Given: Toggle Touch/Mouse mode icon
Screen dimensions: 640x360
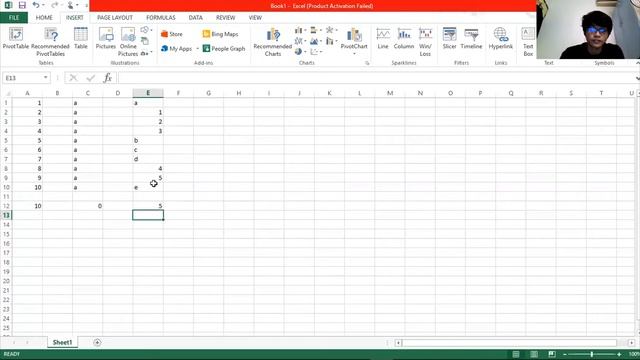Looking at the screenshot, I should click(x=70, y=5).
